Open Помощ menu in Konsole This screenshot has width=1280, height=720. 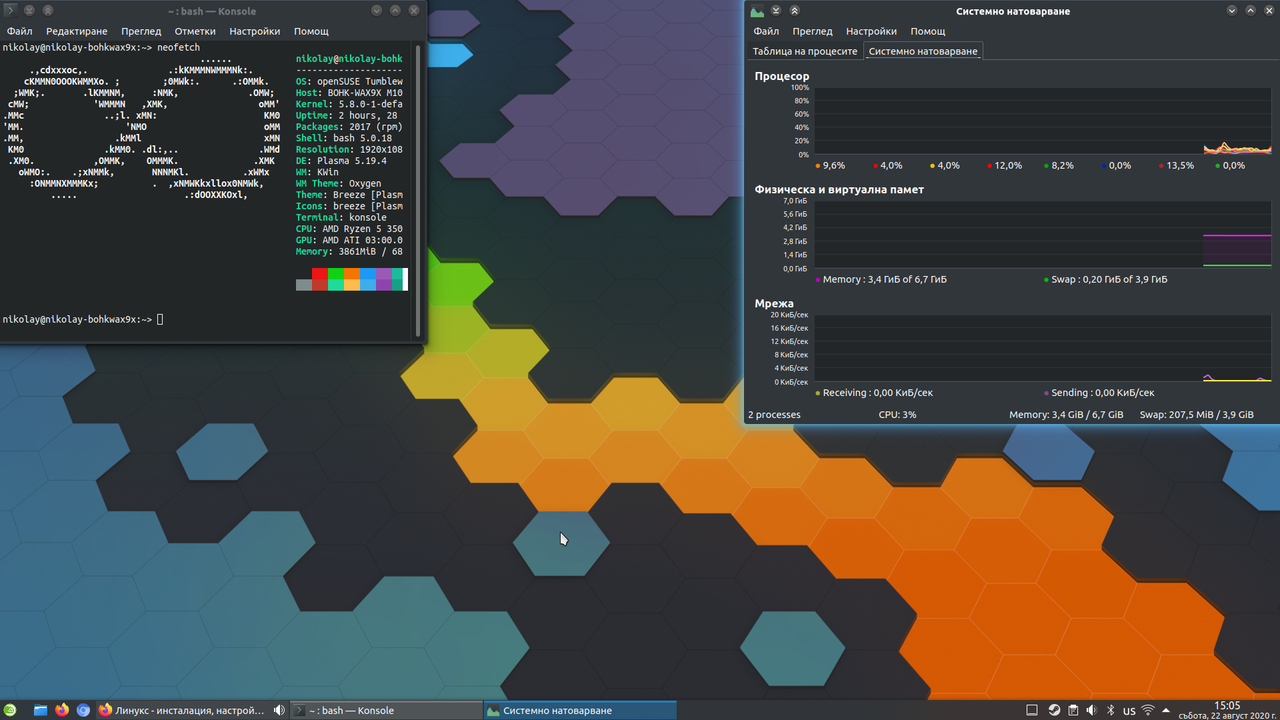tap(311, 31)
